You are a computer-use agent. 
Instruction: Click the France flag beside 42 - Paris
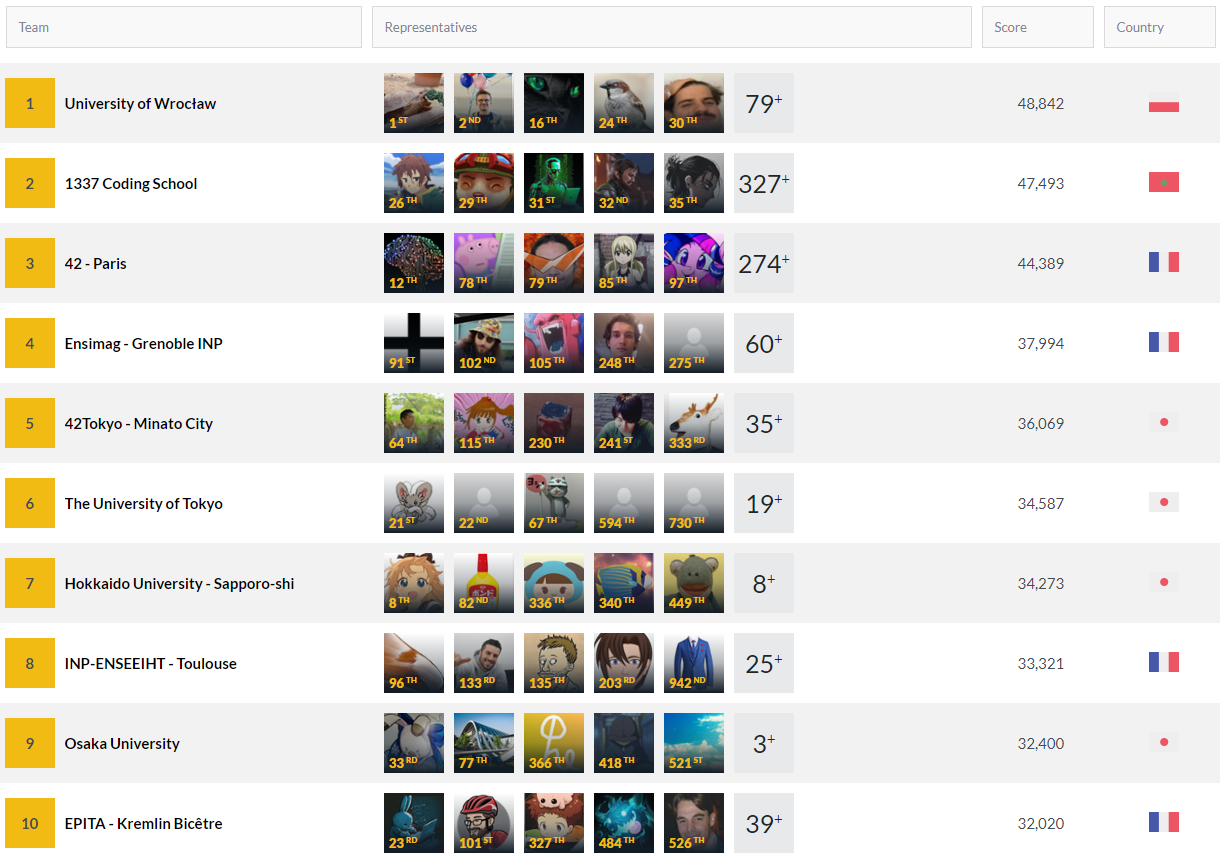[x=1164, y=263]
